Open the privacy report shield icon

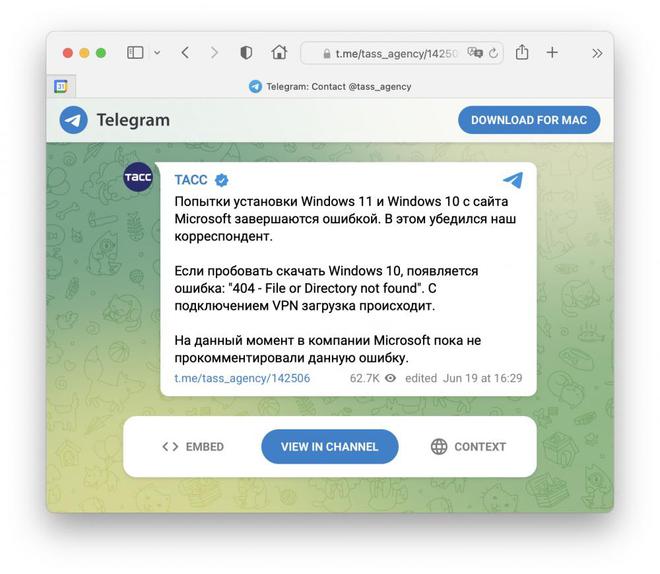pyautogui.click(x=246, y=53)
